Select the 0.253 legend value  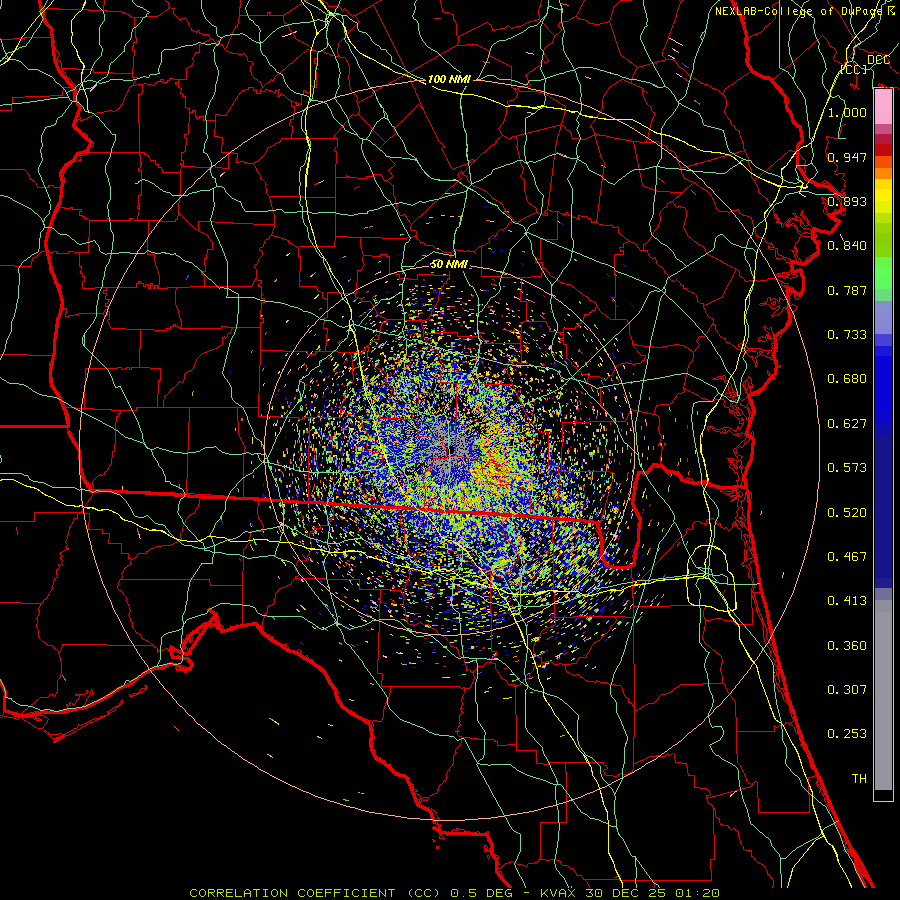(x=847, y=734)
